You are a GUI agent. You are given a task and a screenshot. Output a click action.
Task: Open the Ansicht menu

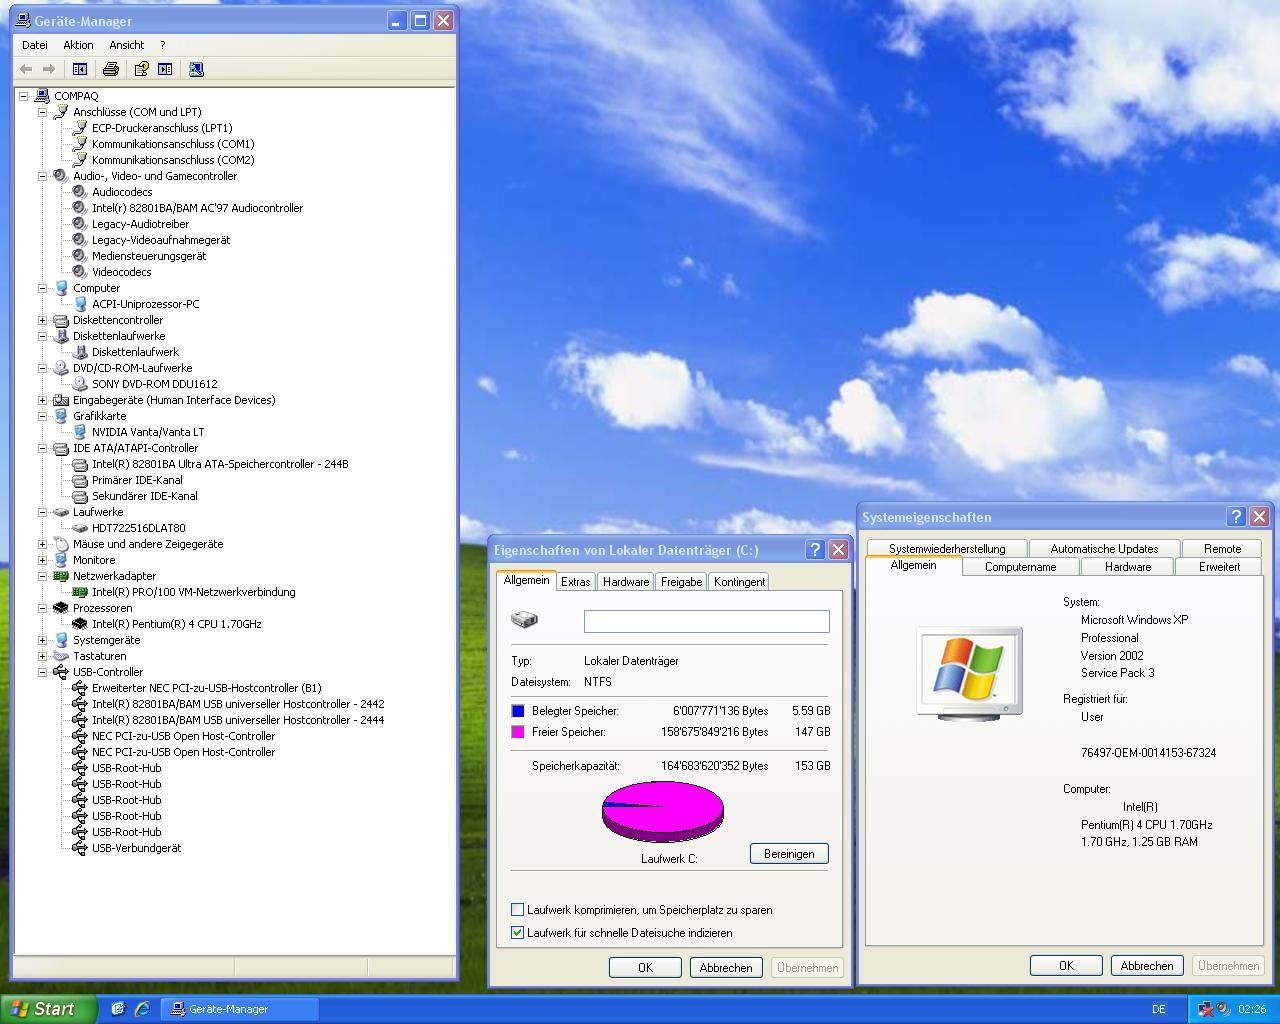point(127,45)
